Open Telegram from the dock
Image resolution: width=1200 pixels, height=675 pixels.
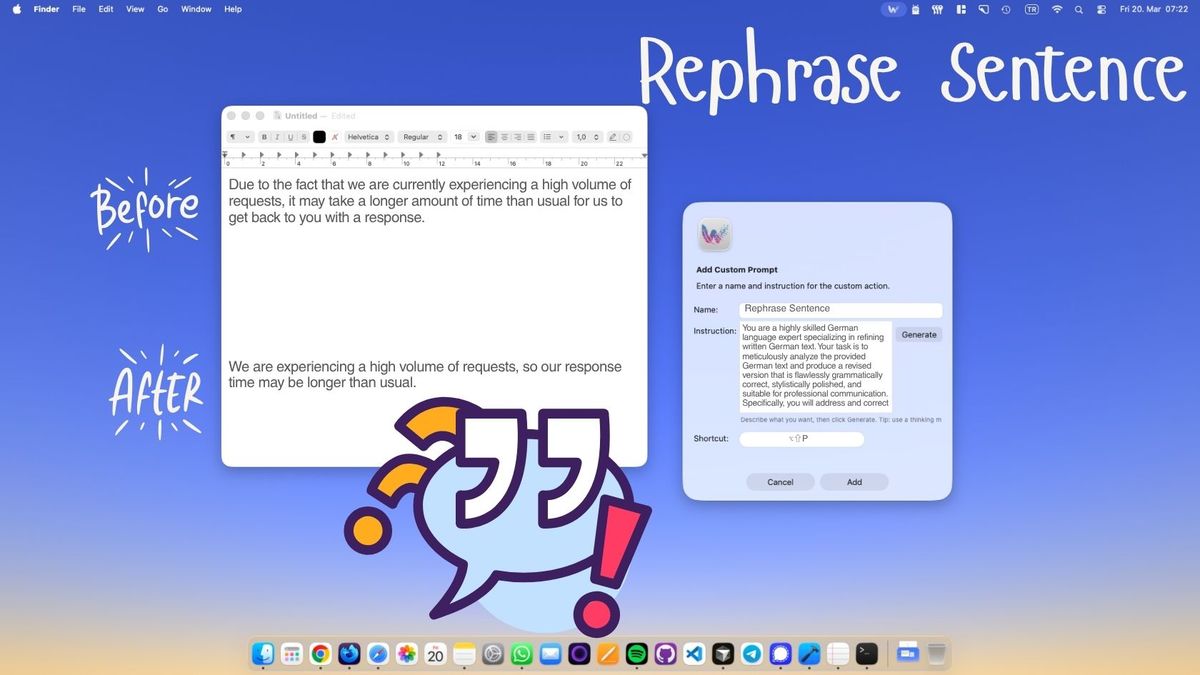click(x=751, y=654)
